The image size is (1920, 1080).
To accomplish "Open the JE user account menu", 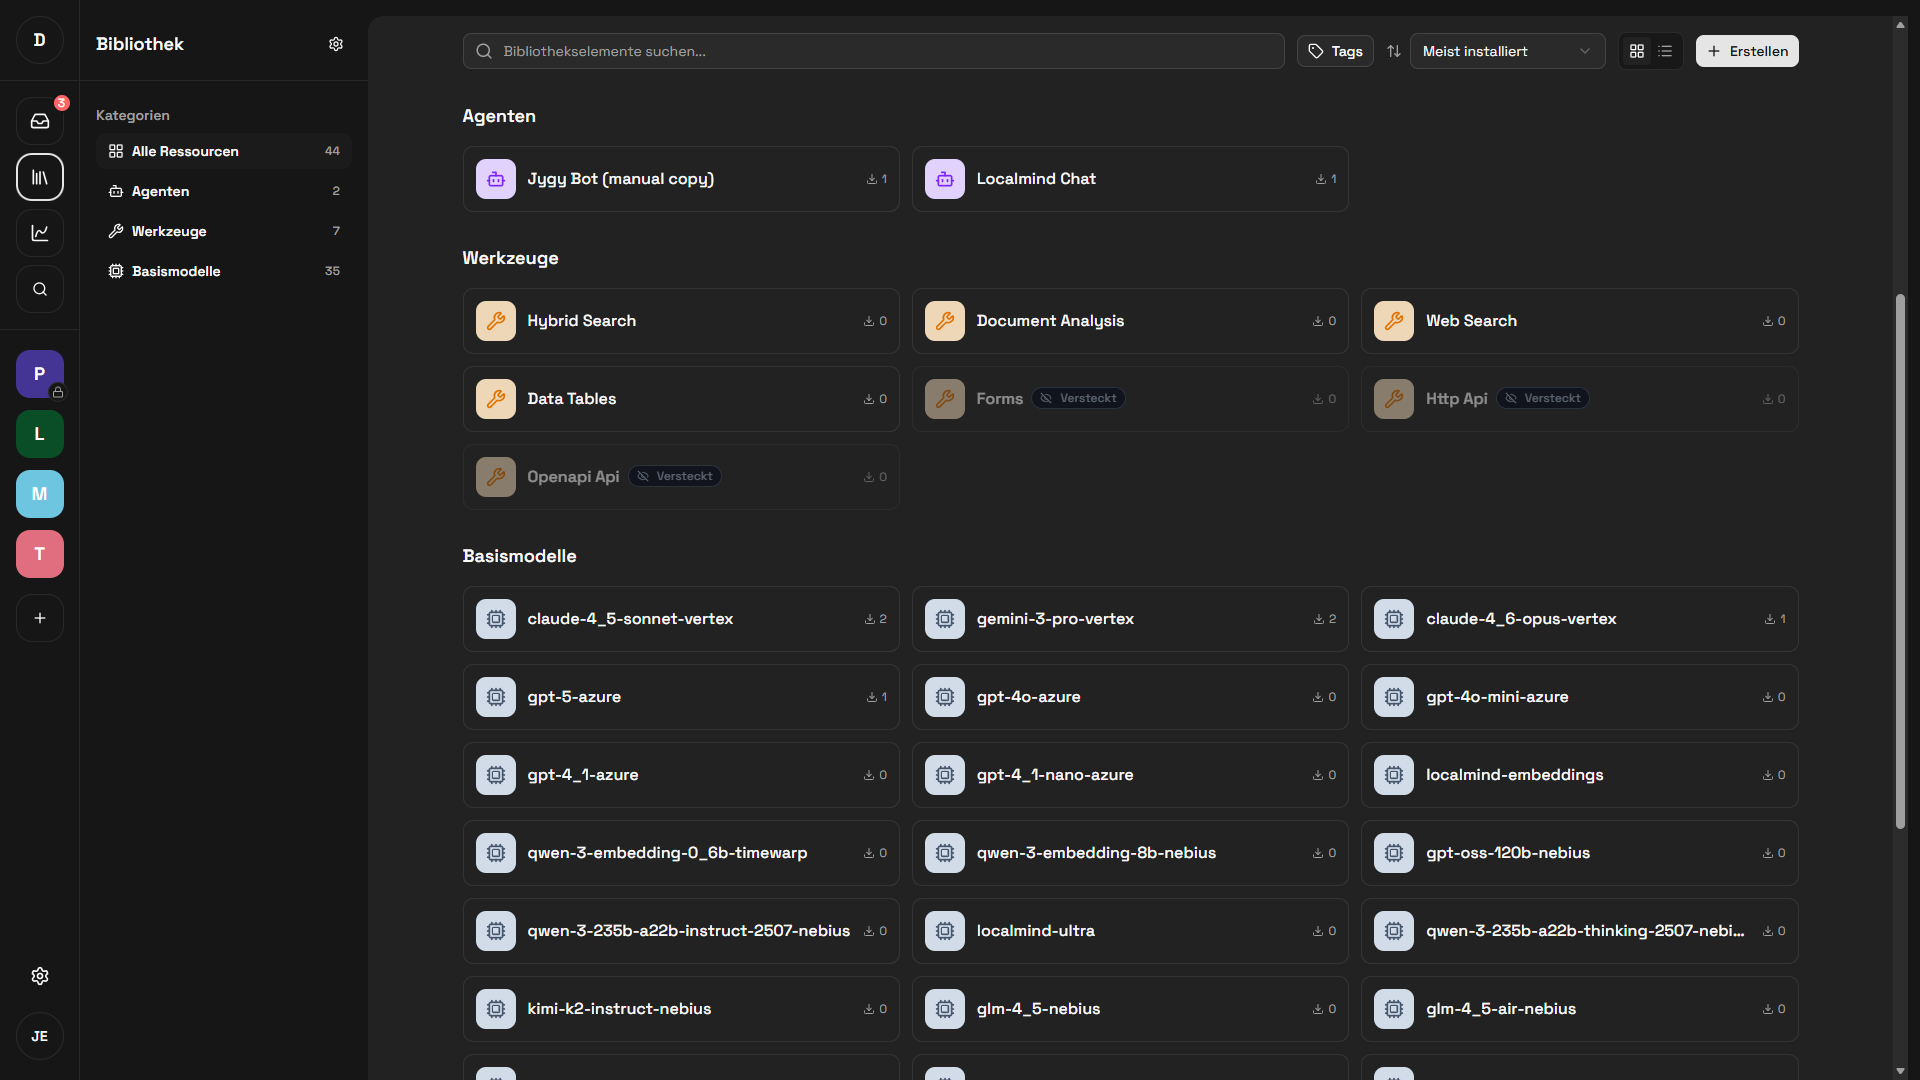I will coord(40,1036).
